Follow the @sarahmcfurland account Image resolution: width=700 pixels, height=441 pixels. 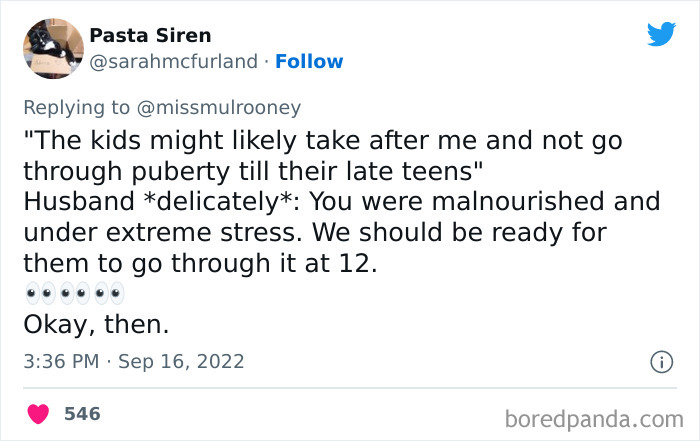(309, 61)
